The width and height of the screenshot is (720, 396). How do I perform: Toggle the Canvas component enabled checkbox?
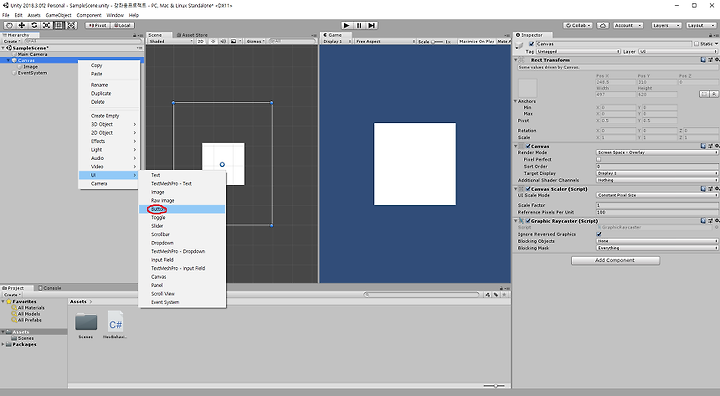528,146
